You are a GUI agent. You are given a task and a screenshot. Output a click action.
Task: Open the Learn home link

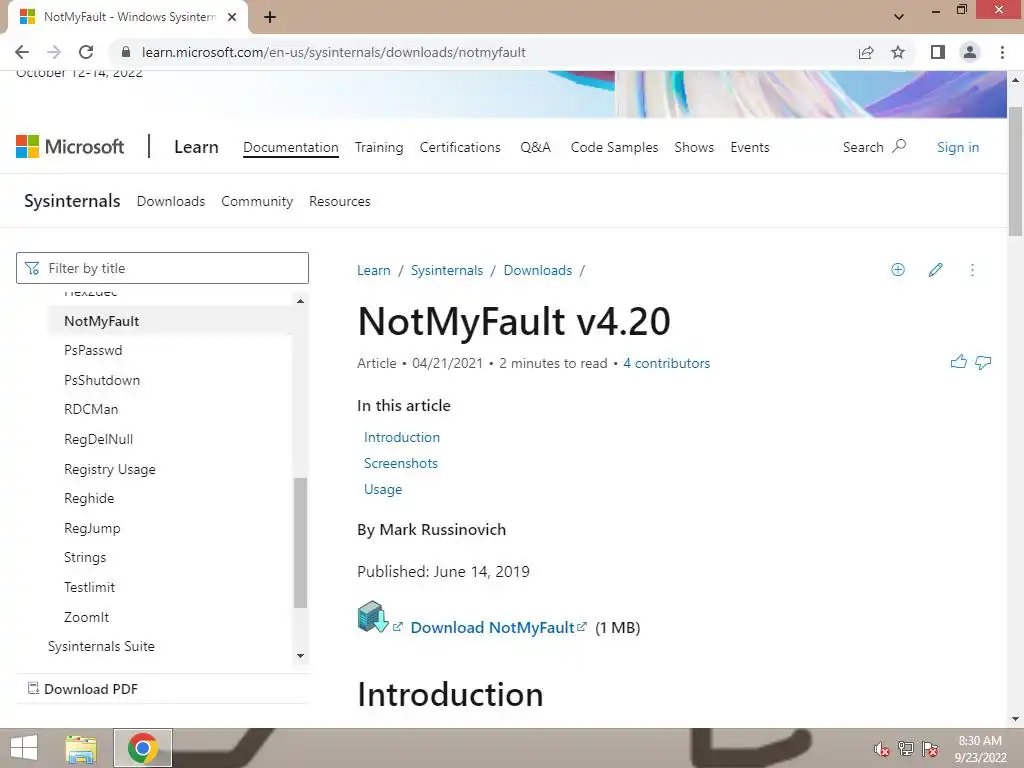pyautogui.click(x=196, y=147)
